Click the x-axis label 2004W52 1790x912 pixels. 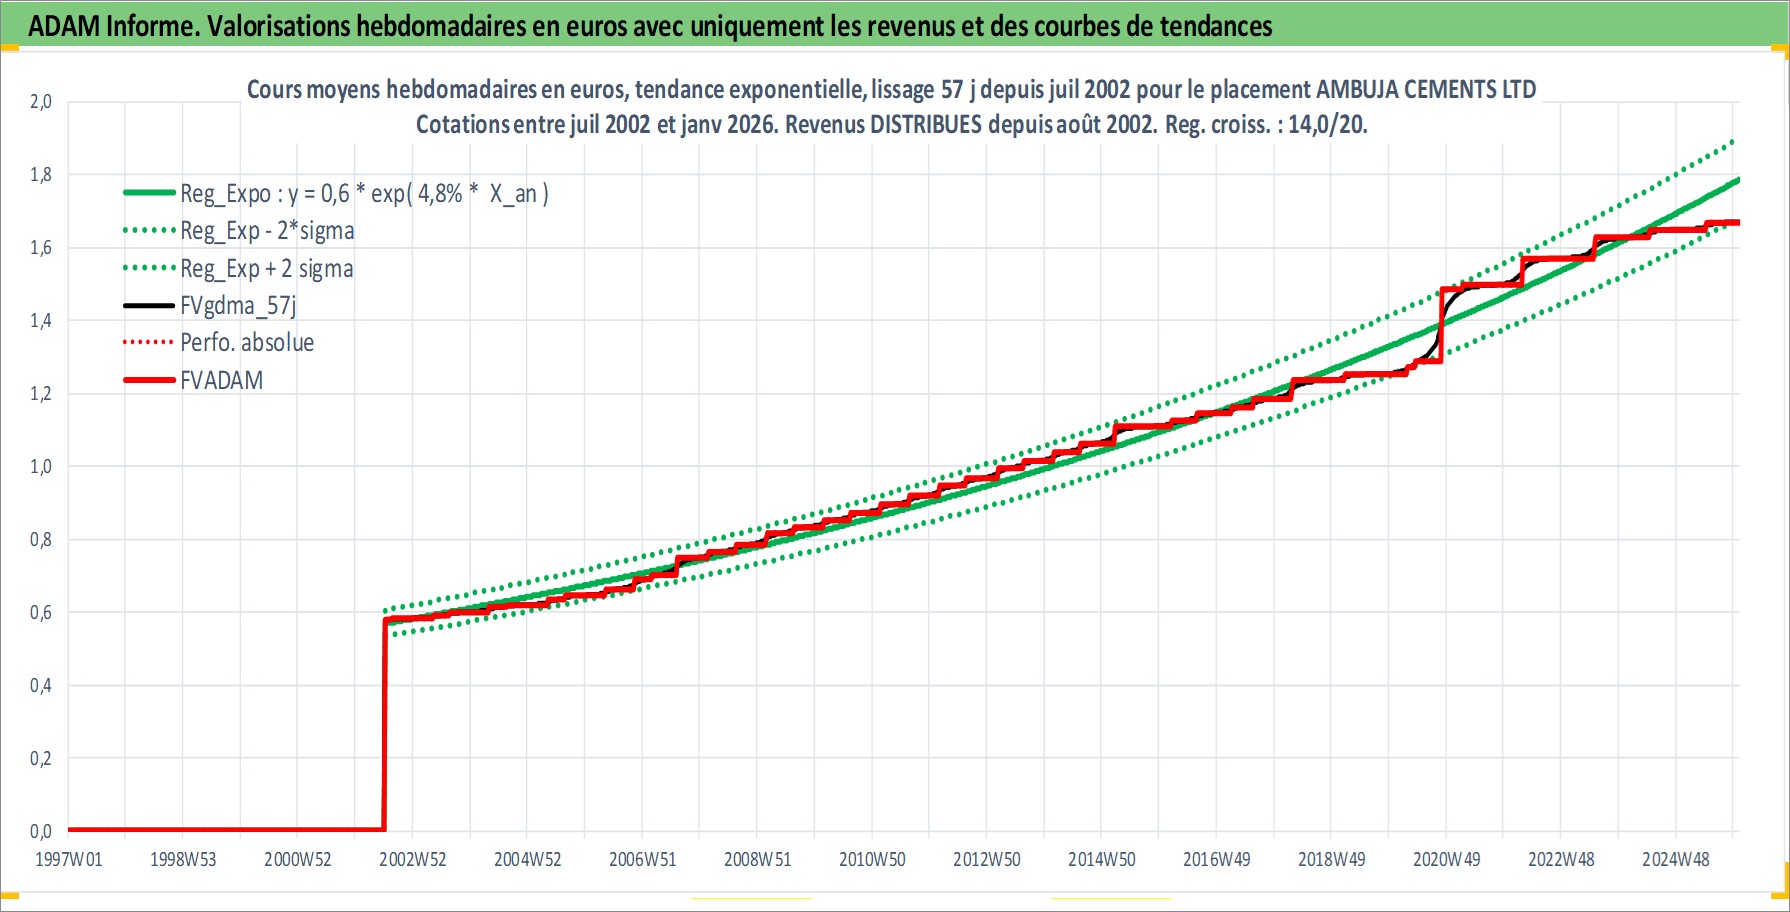(528, 859)
